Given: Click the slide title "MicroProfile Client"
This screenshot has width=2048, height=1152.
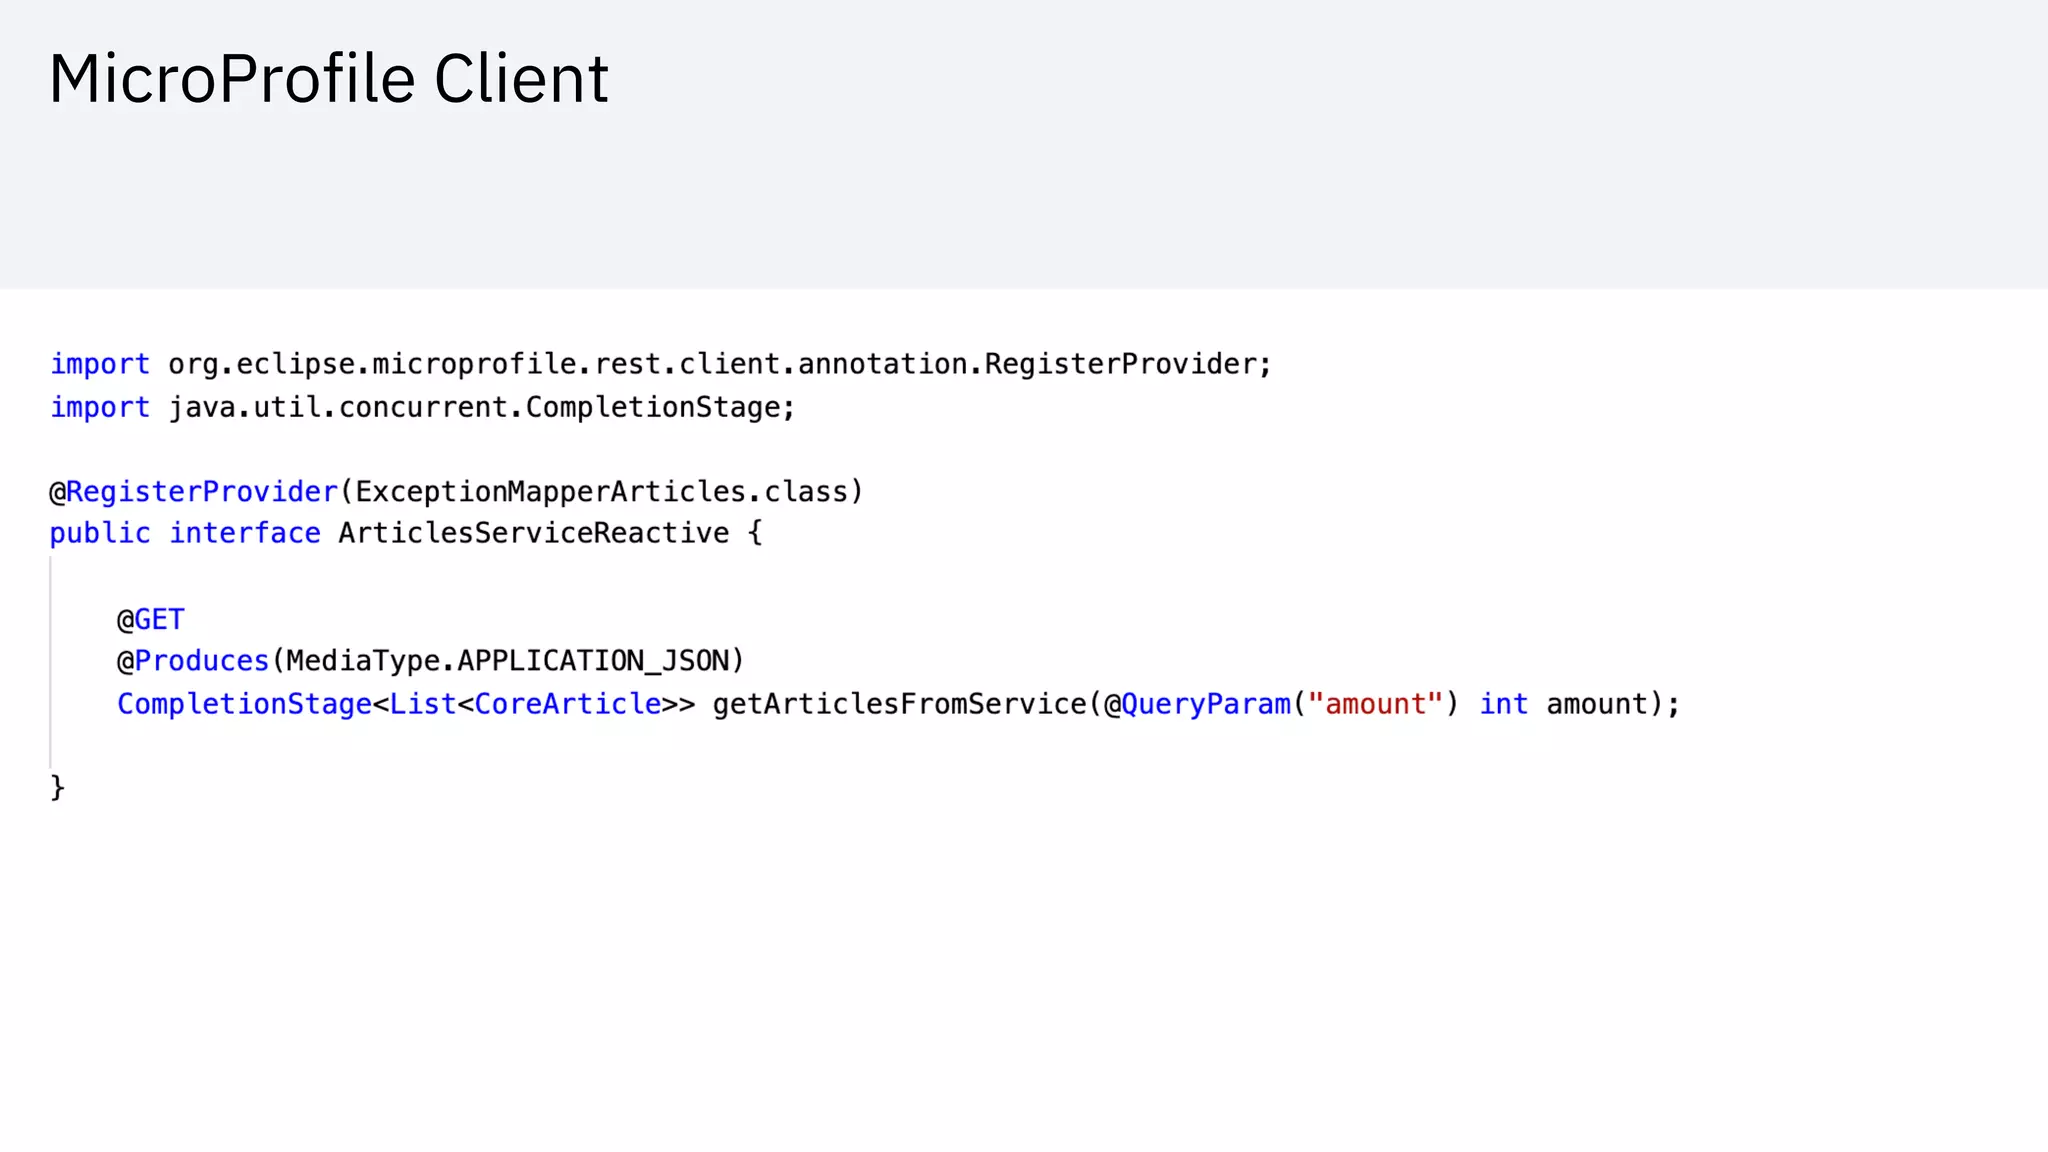Looking at the screenshot, I should [329, 78].
